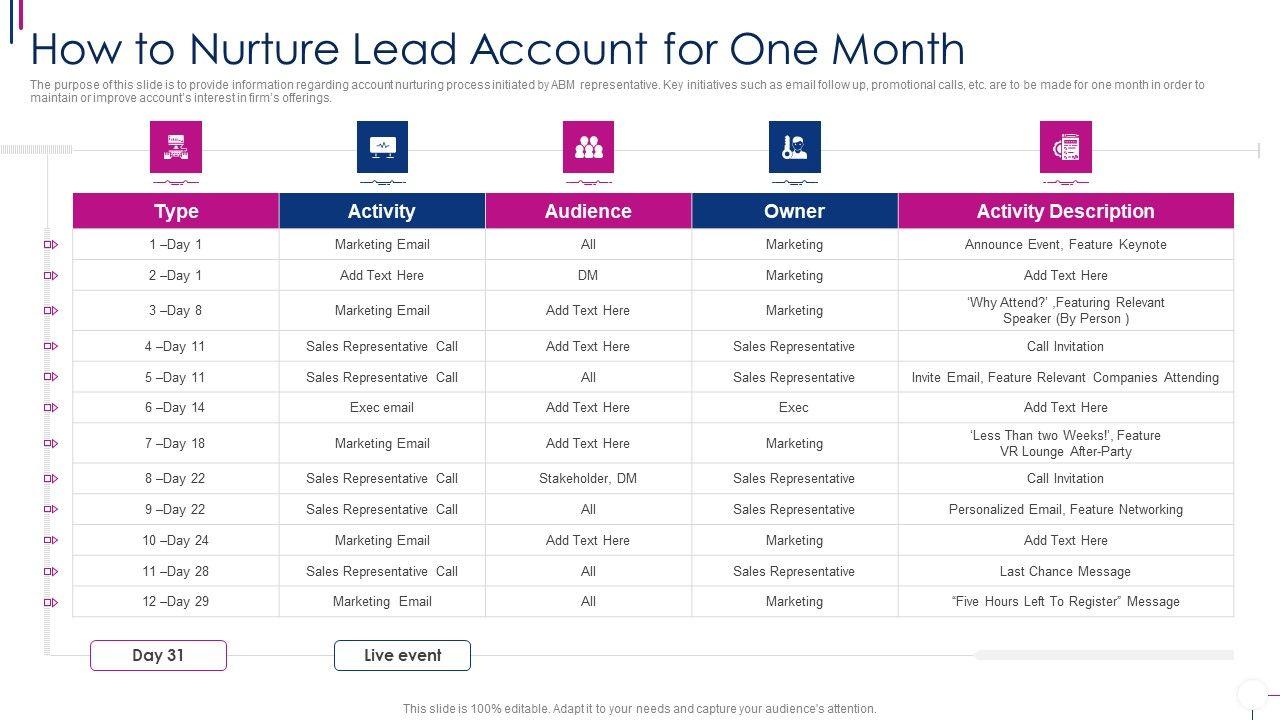Click the pink icon above the Type column
The width and height of the screenshot is (1280, 720).
(x=176, y=147)
